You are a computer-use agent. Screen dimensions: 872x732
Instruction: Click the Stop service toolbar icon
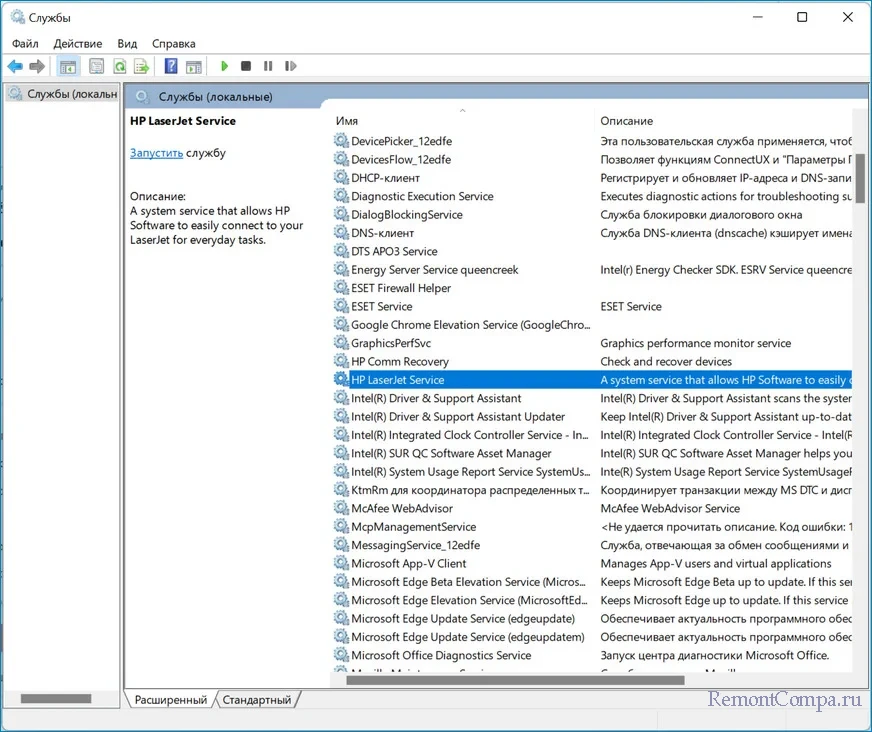tap(246, 66)
